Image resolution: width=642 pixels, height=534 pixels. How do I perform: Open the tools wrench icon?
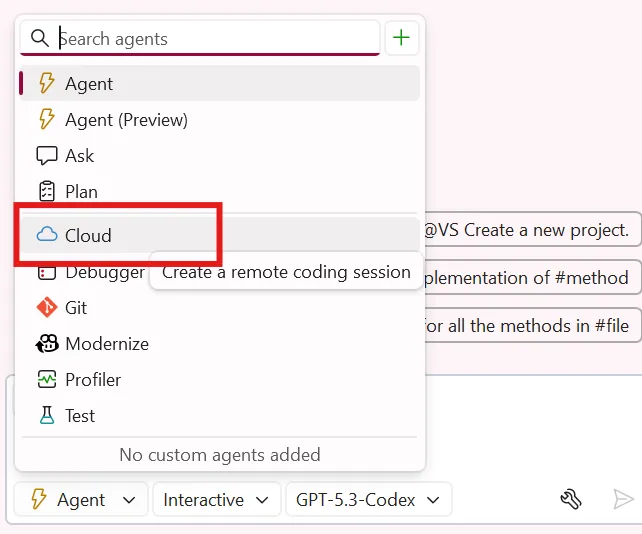coord(570,499)
